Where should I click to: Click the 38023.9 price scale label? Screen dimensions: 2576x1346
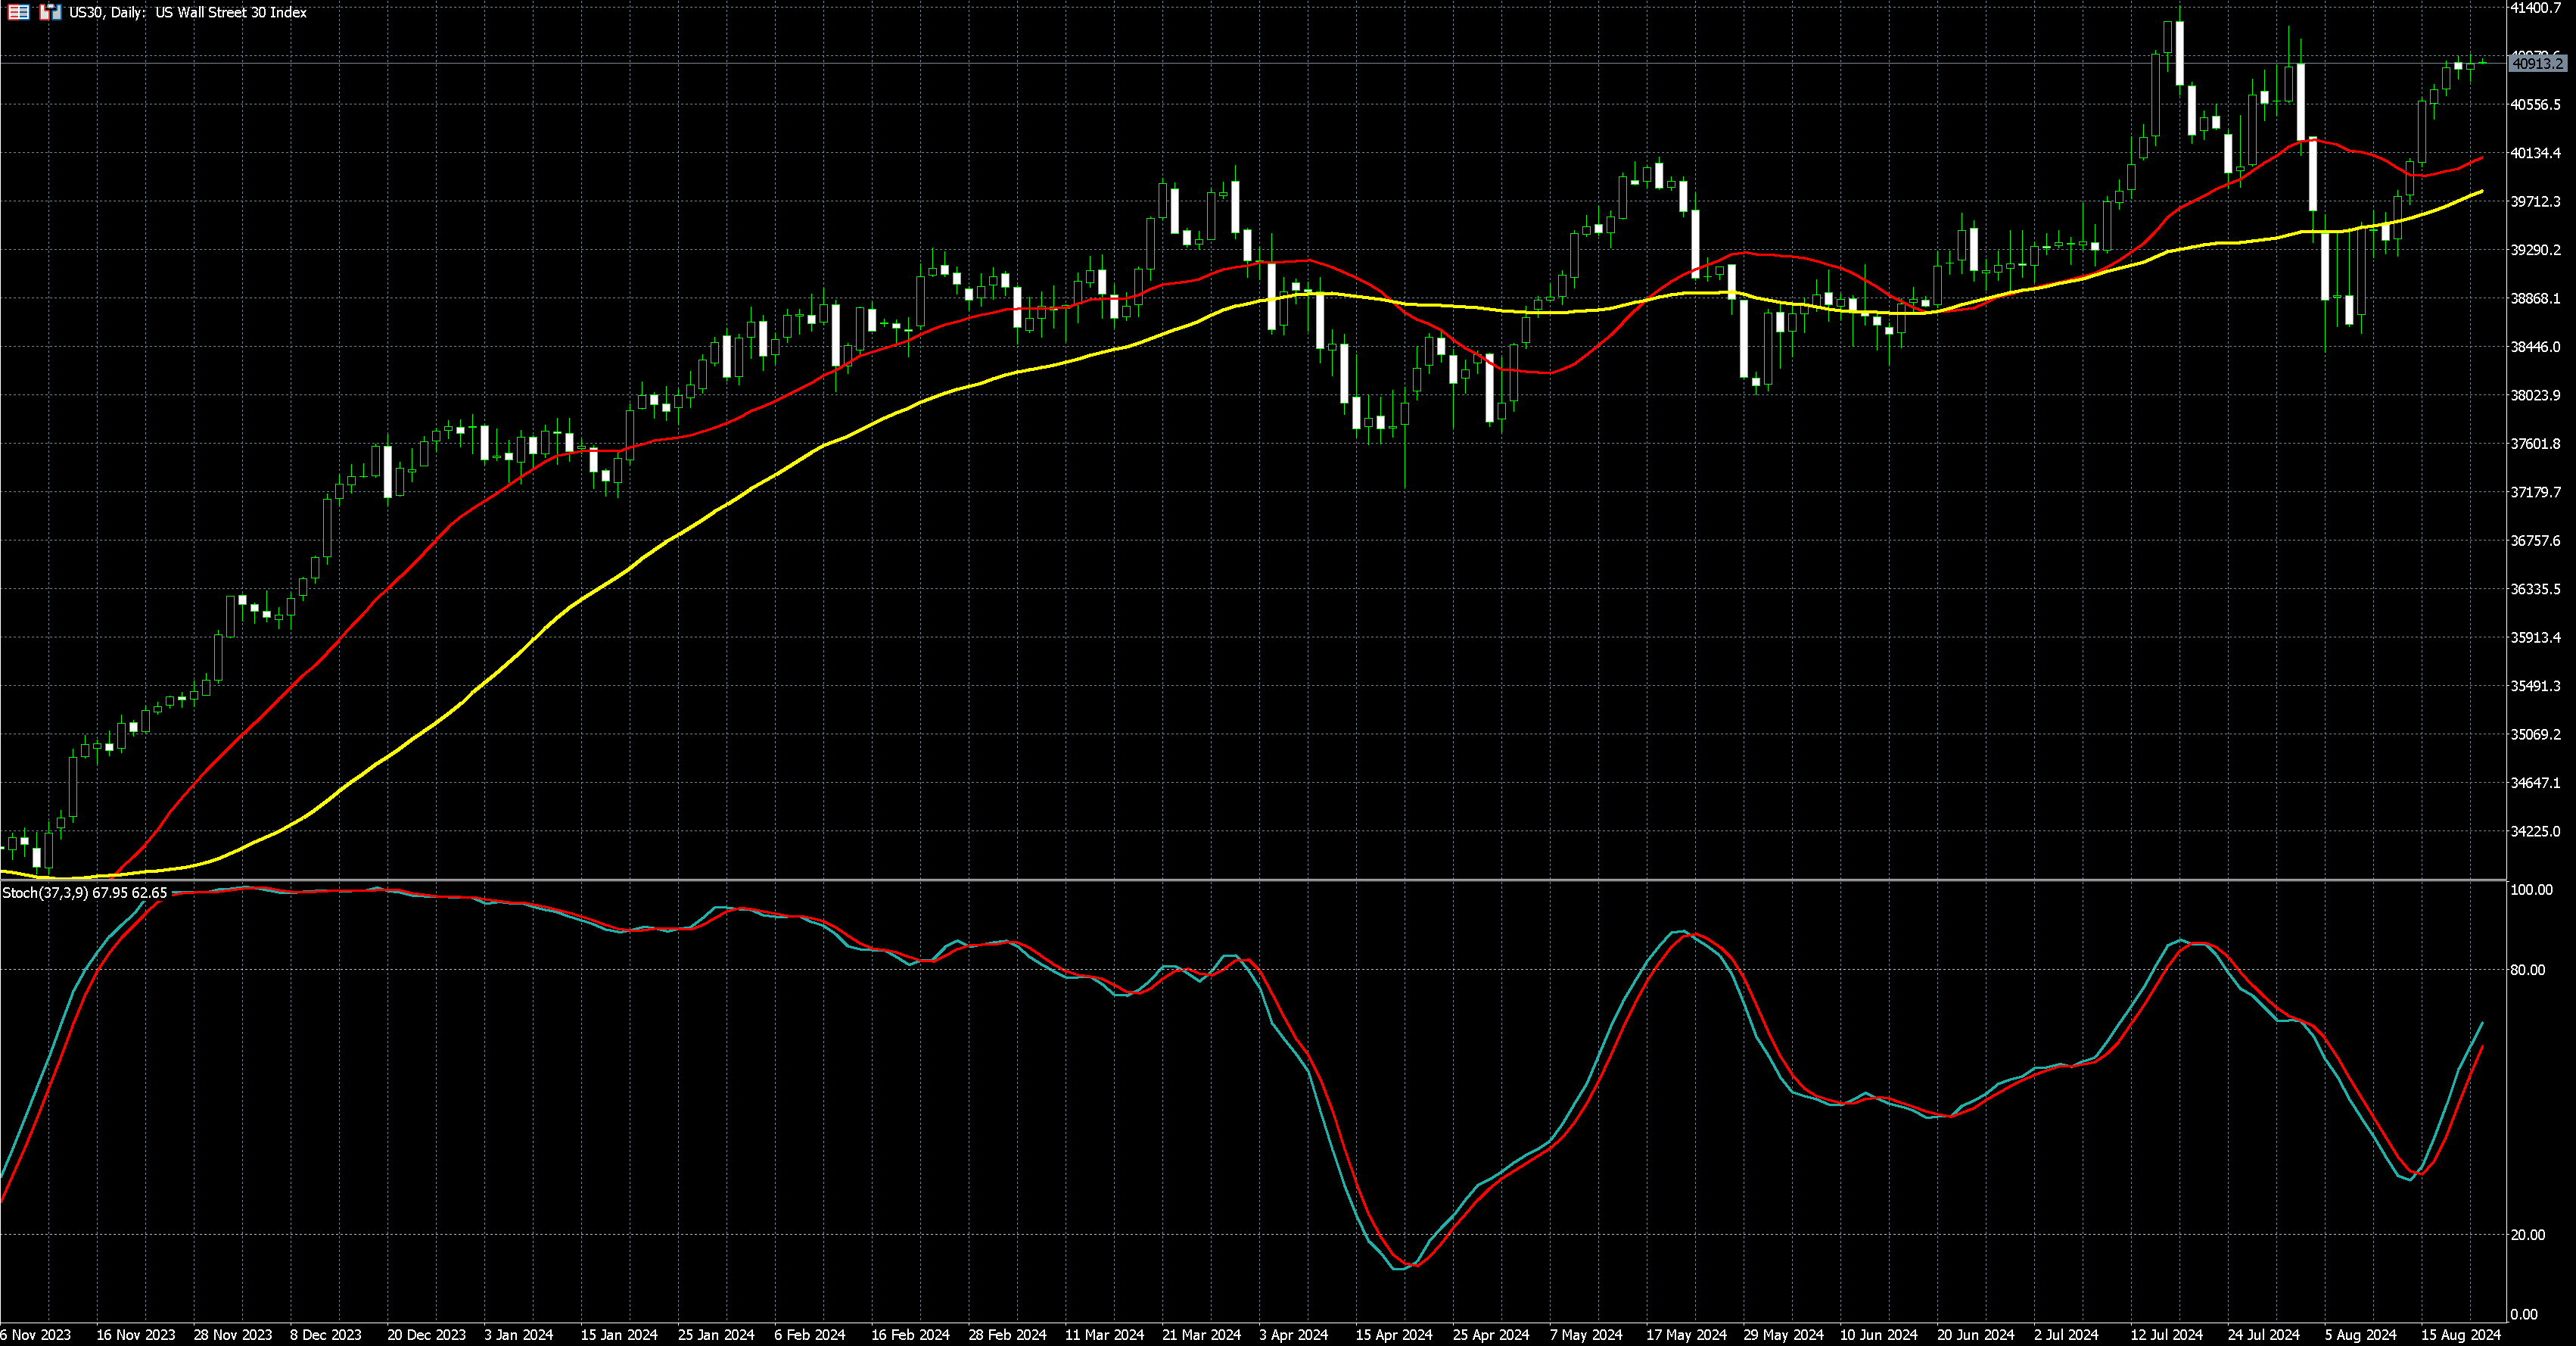[2536, 395]
